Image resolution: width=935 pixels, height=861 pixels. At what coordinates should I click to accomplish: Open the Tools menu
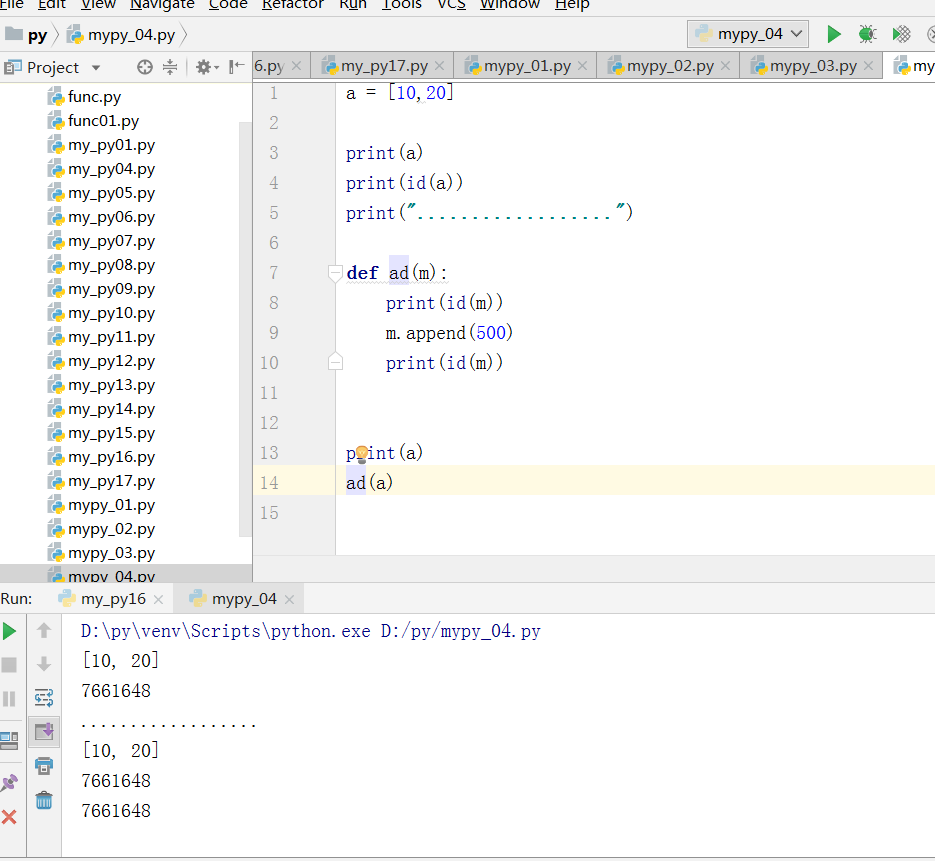coord(402,4)
